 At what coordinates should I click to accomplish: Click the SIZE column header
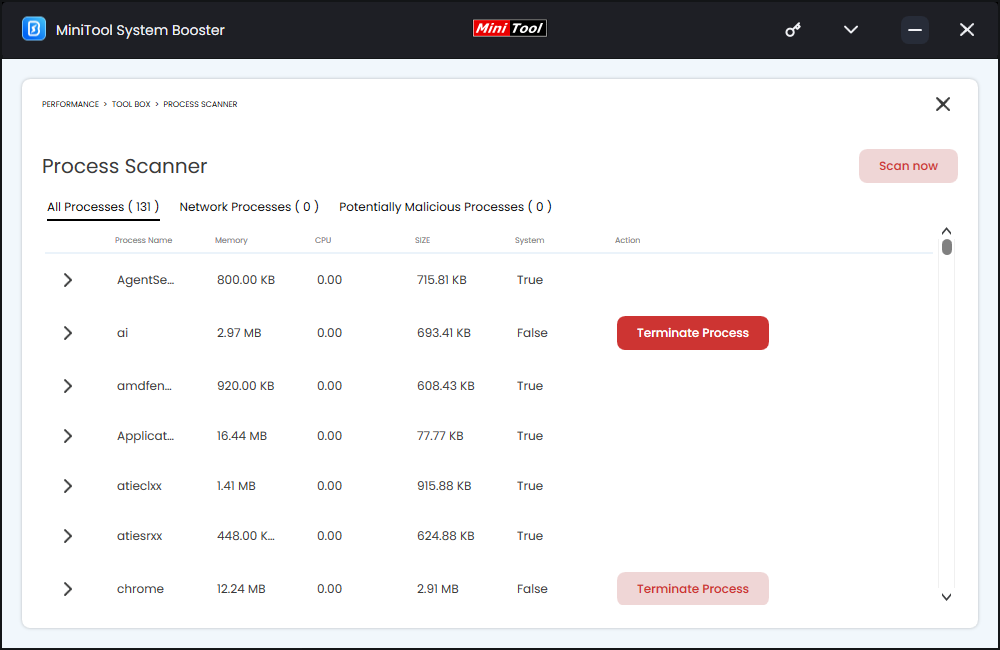(422, 240)
